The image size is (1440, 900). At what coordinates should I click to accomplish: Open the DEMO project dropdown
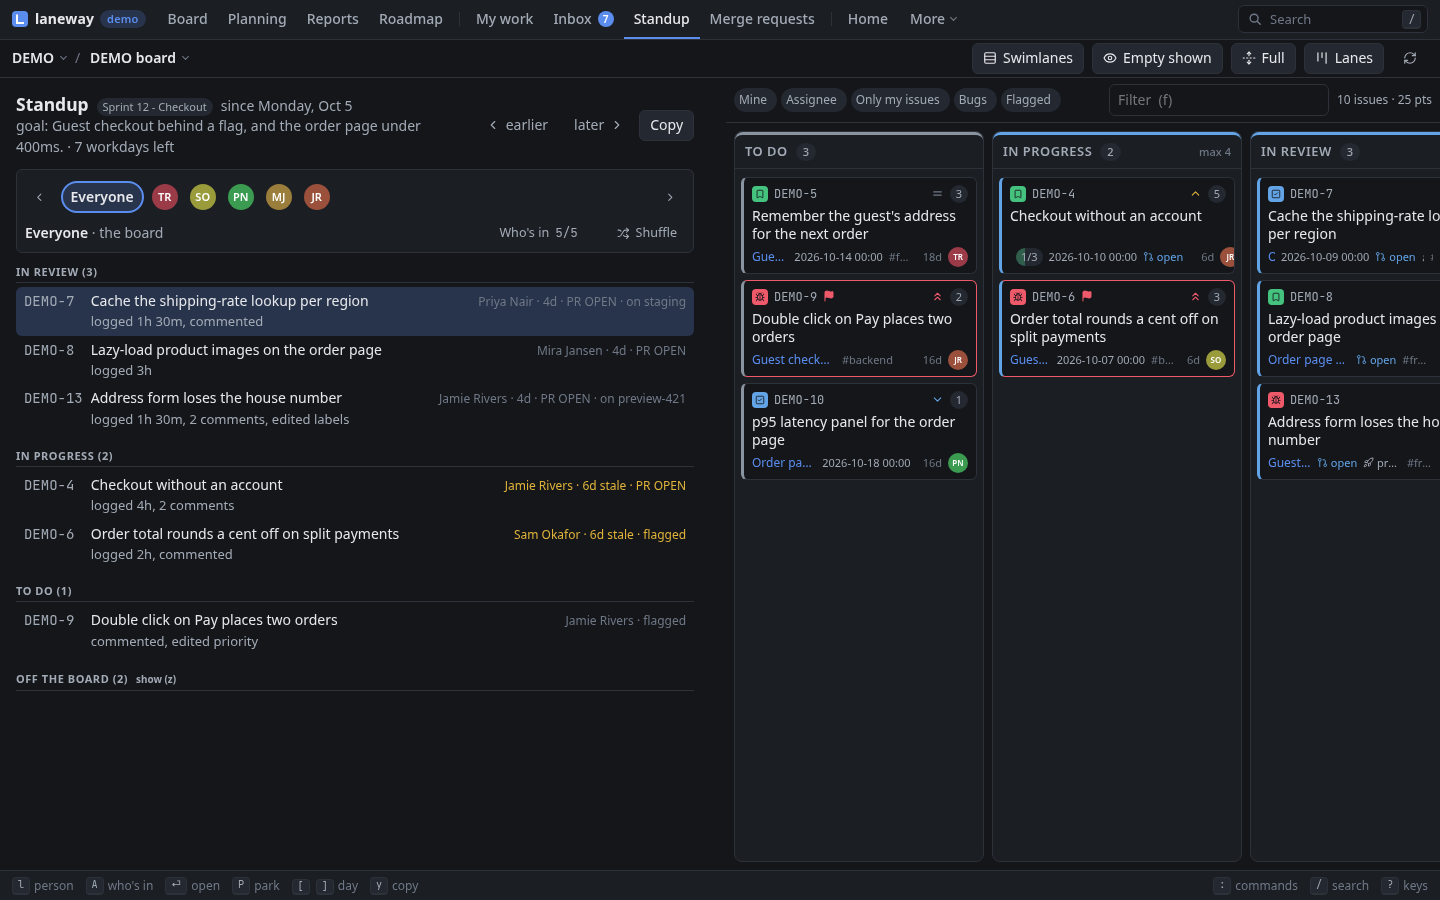click(40, 58)
